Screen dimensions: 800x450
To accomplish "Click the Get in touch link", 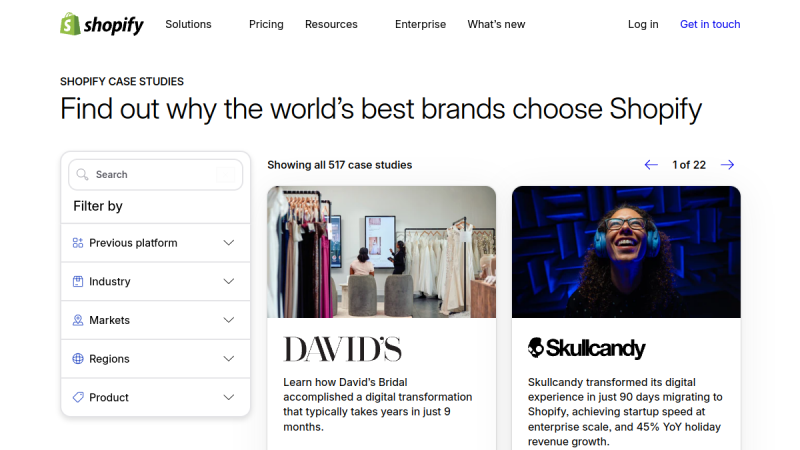I will [x=710, y=24].
